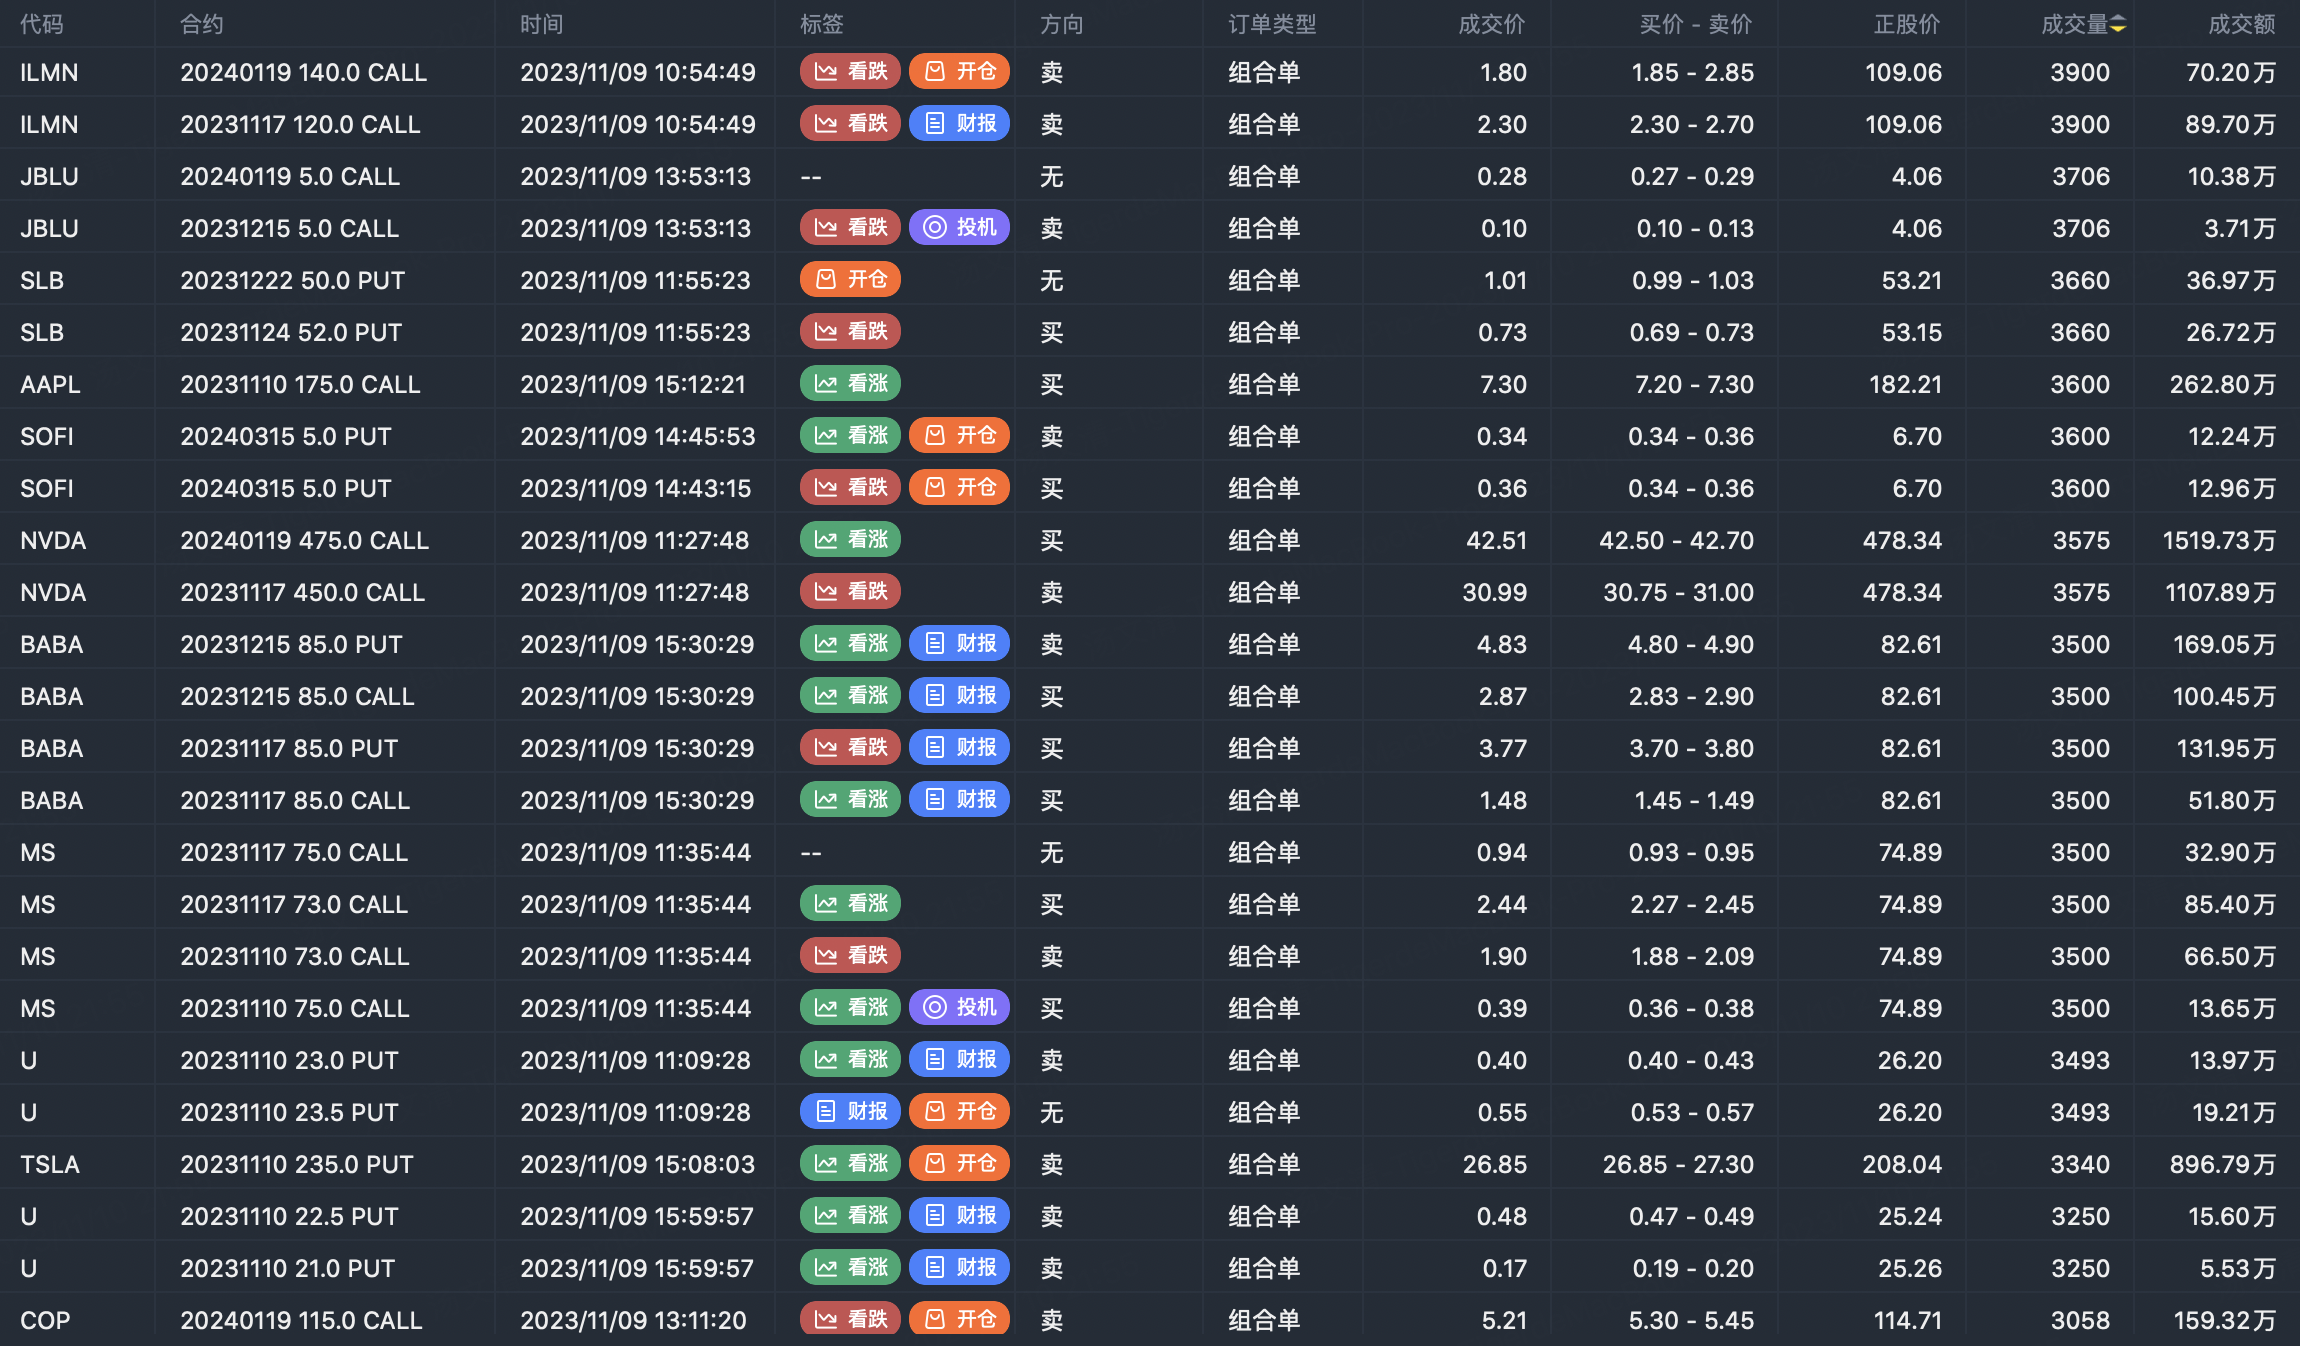Click the 1519.73万 turnover value
This screenshot has height=1346, width=2300.
click(x=2219, y=540)
